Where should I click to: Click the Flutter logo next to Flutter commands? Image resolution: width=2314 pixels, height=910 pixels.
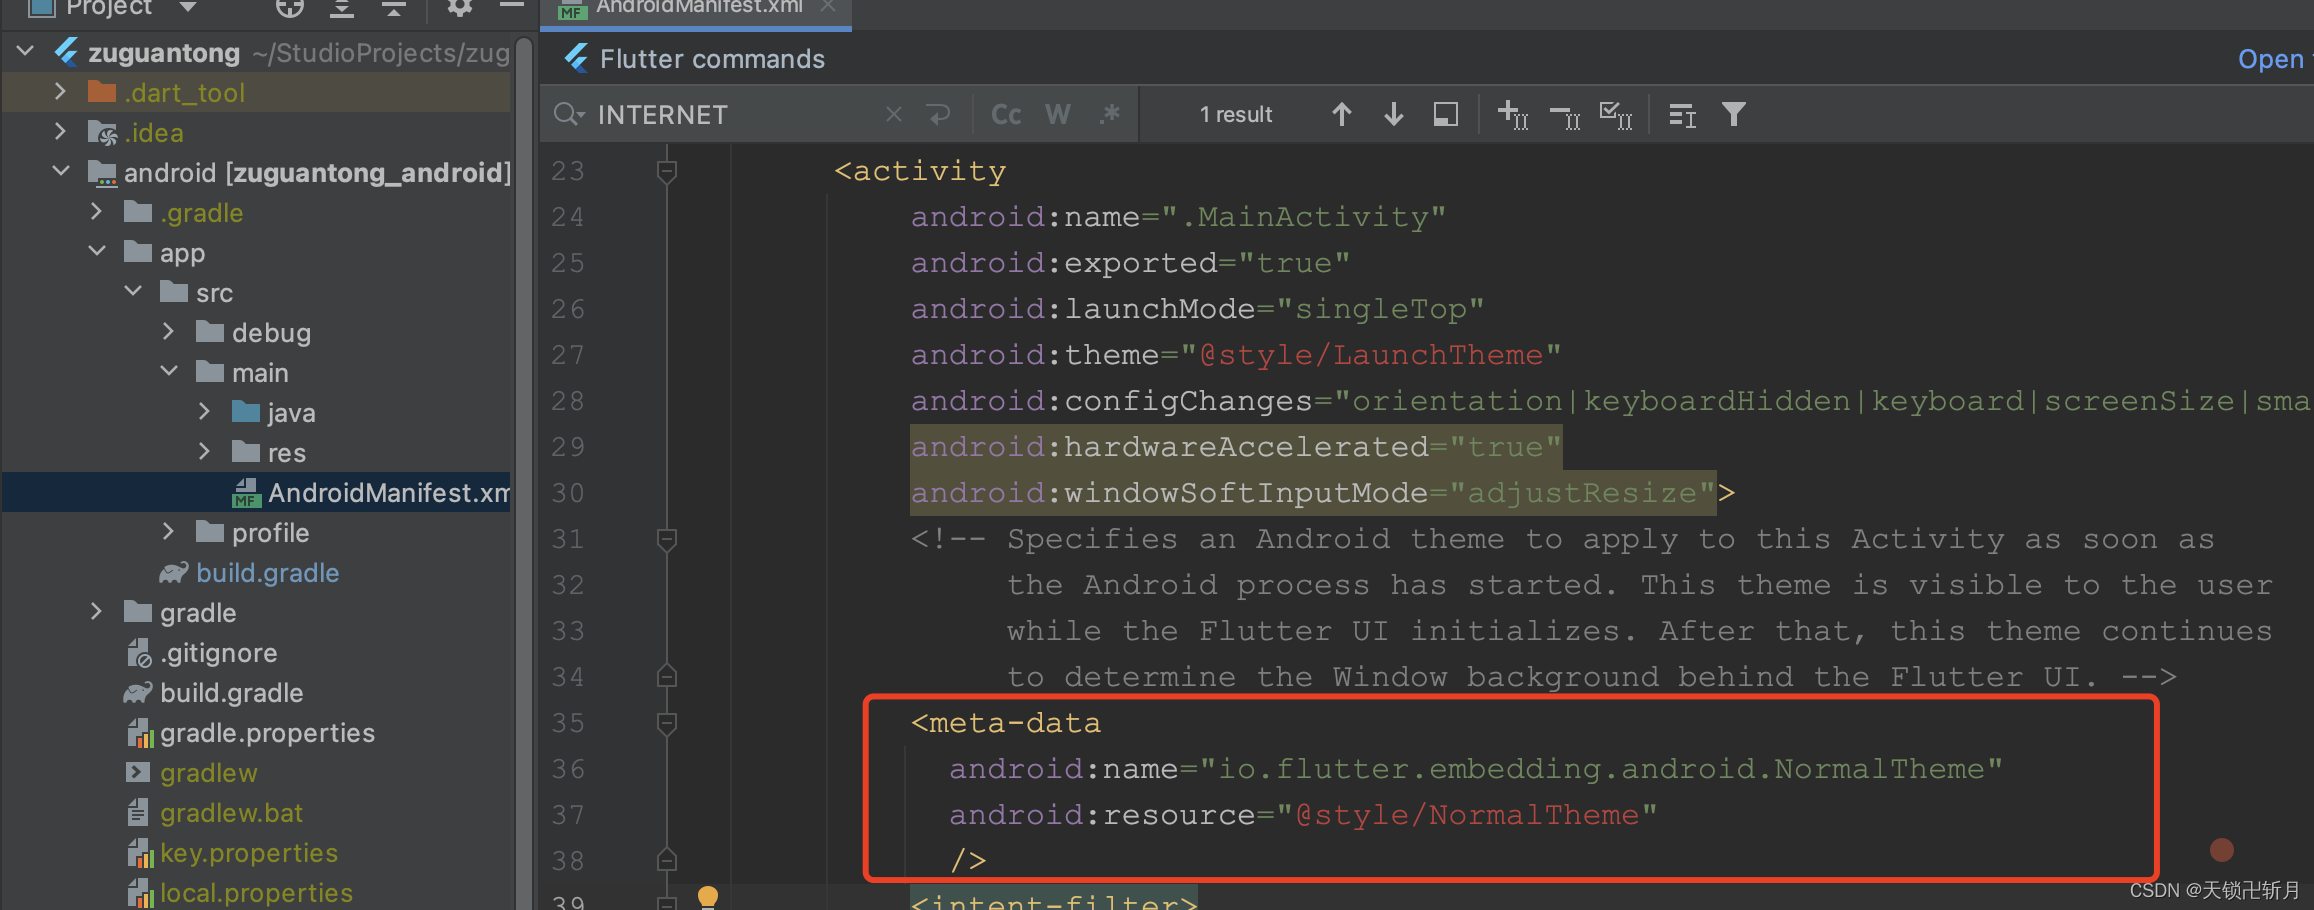click(575, 58)
